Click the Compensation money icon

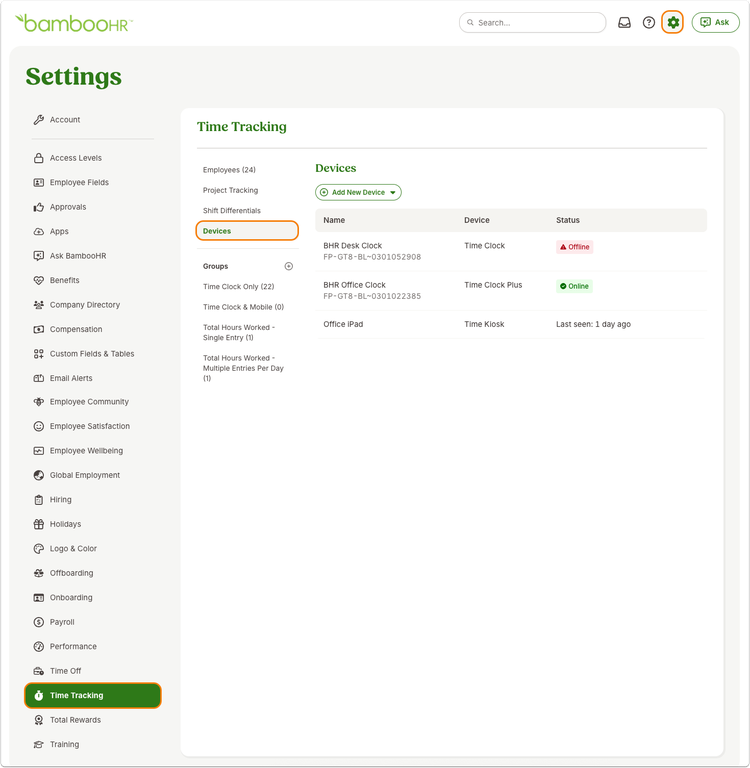pyautogui.click(x=39, y=329)
